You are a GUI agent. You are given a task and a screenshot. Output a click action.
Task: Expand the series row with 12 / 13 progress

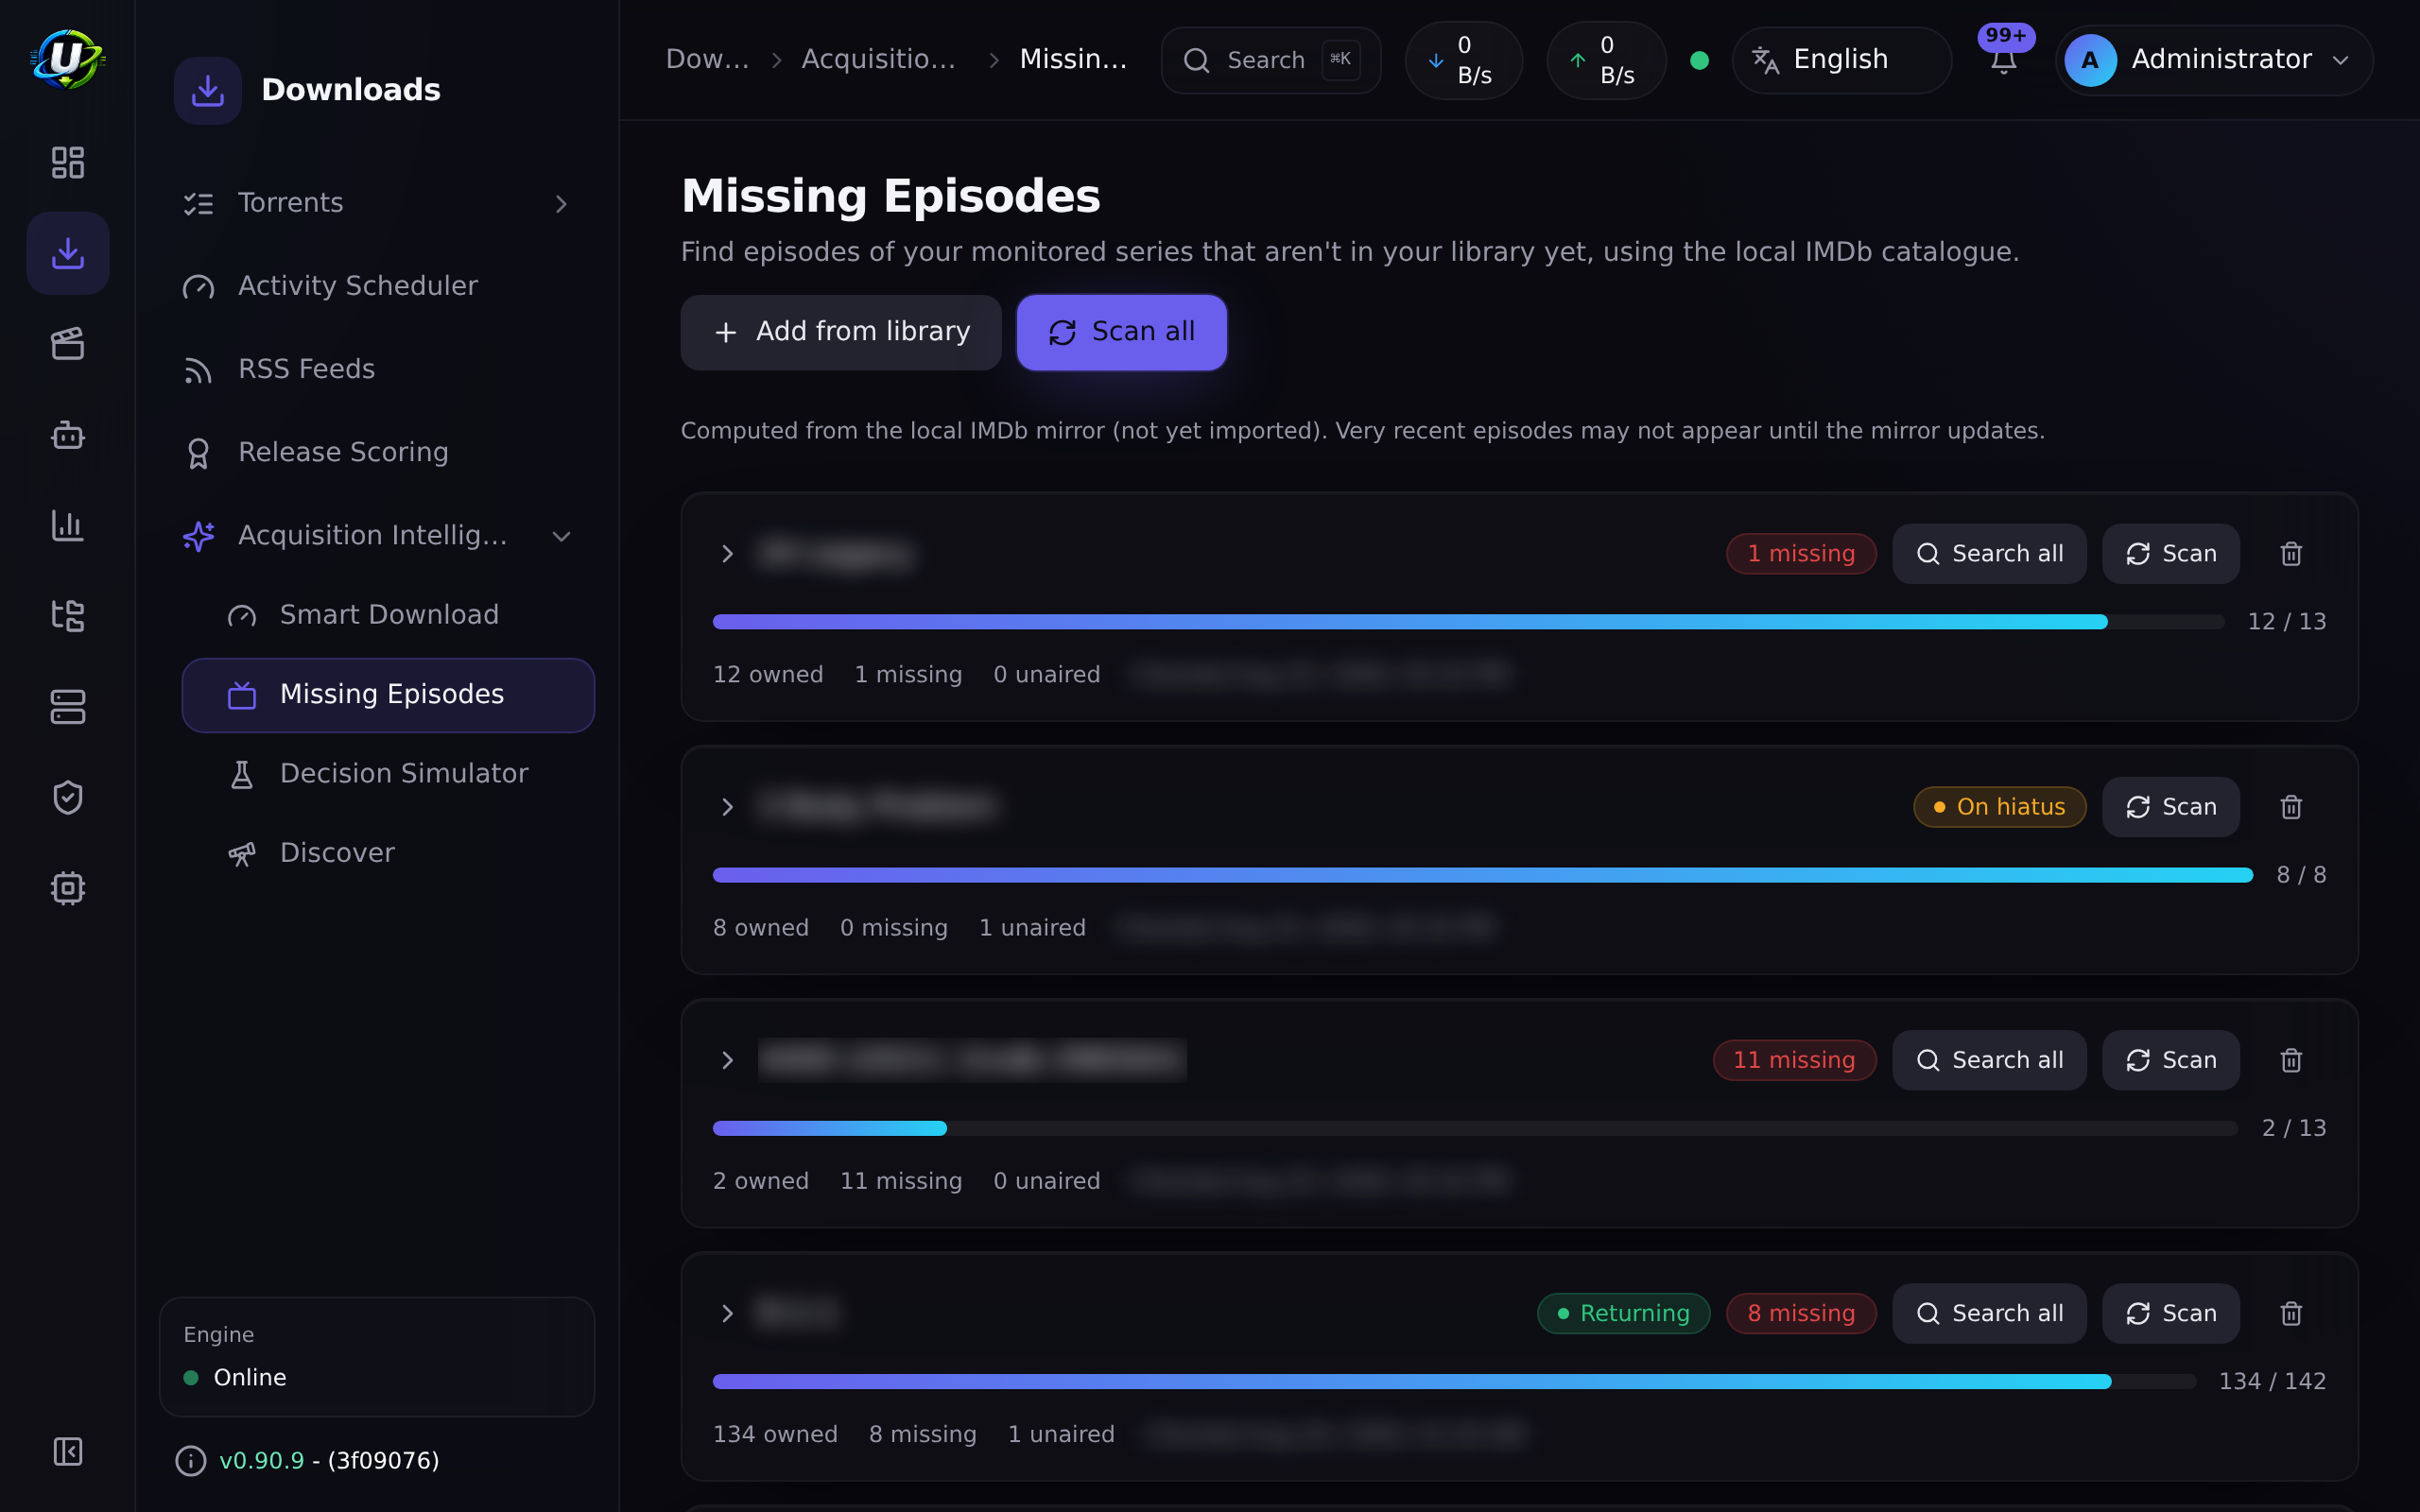[x=727, y=554]
